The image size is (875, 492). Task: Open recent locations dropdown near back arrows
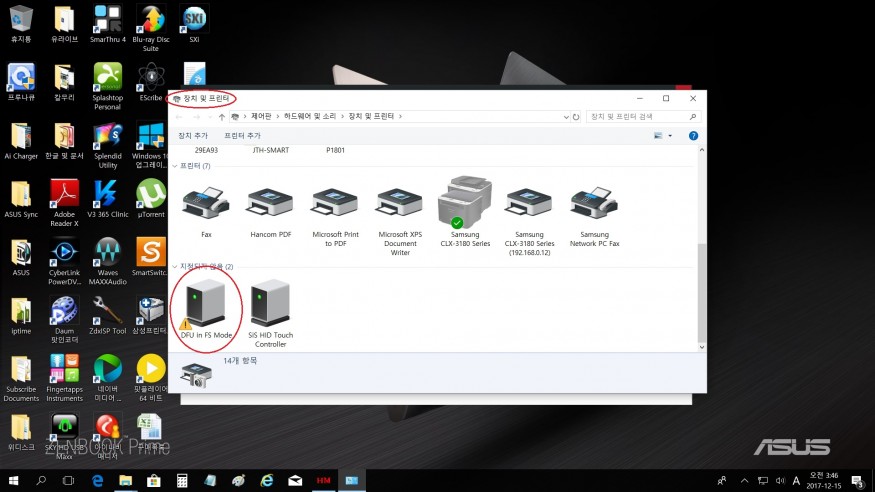point(210,117)
